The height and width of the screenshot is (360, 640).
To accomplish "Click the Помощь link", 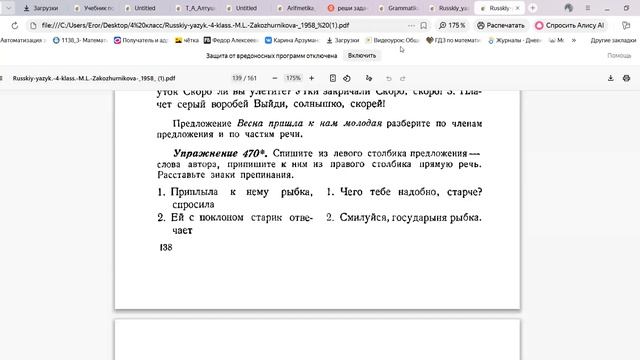I will pos(619,56).
